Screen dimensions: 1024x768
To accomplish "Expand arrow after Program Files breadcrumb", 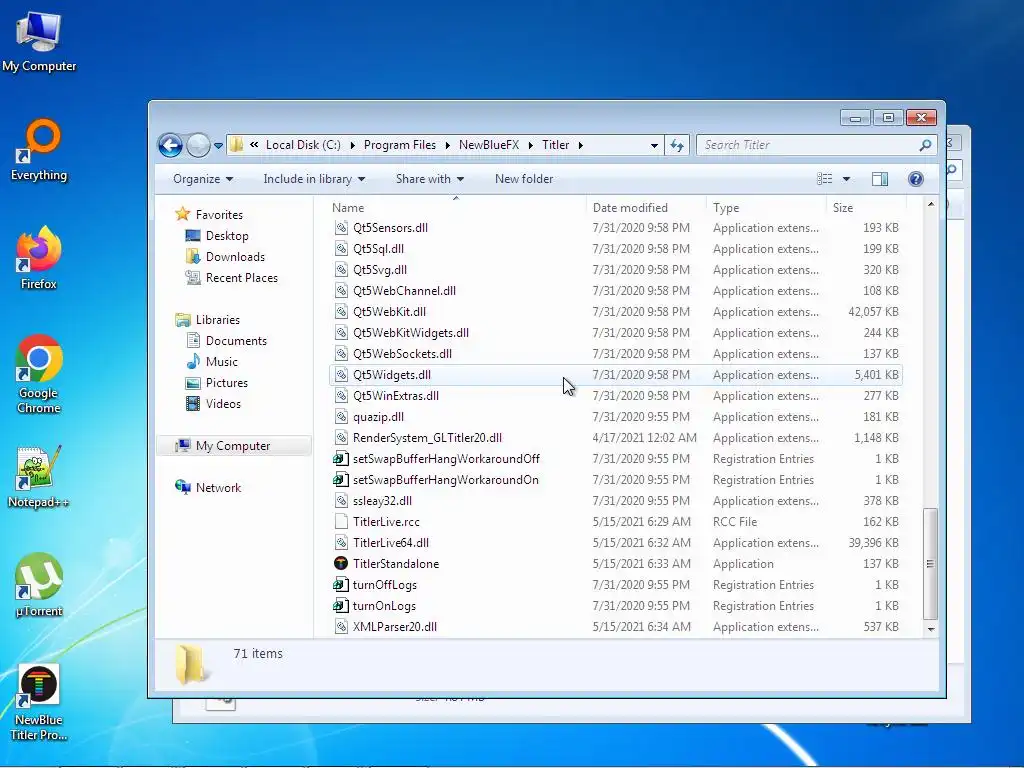I will pos(447,145).
